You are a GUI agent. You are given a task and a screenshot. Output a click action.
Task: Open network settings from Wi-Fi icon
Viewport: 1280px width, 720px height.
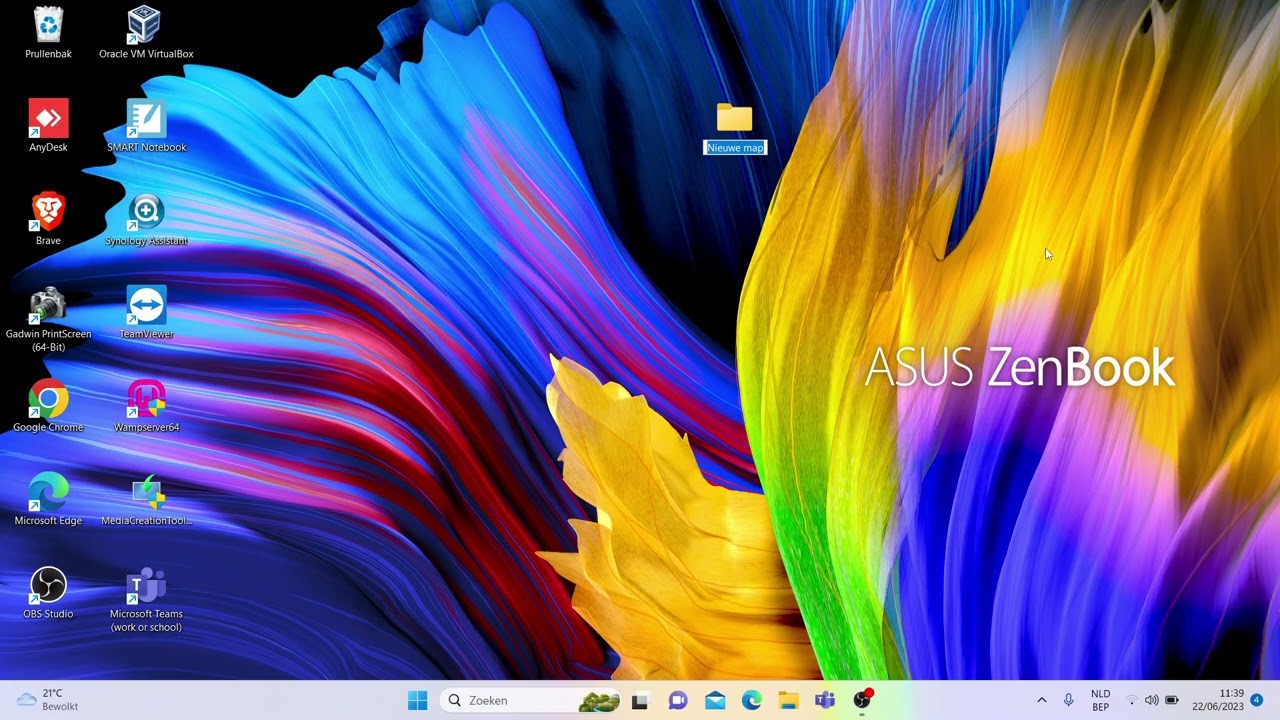[1131, 700]
